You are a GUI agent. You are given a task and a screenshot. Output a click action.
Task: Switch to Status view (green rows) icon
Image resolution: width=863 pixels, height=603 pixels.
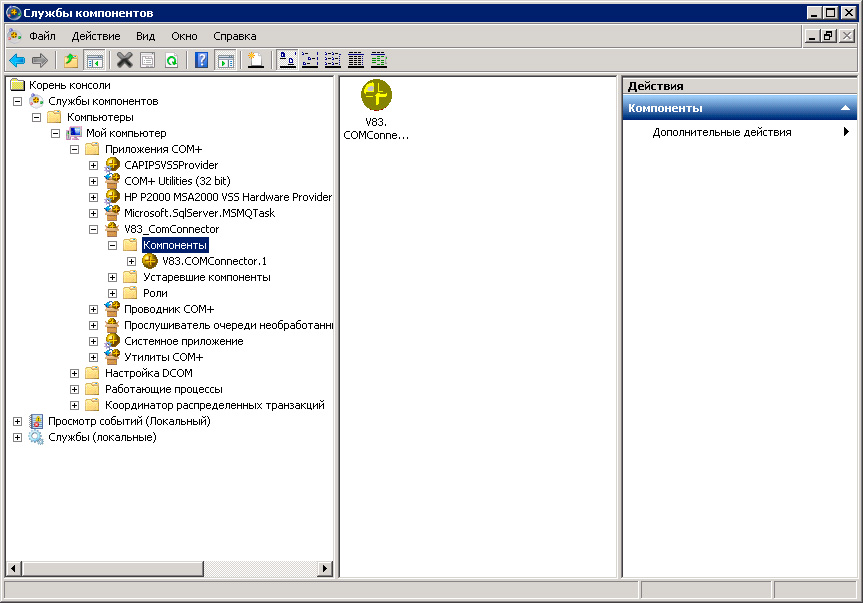click(379, 60)
